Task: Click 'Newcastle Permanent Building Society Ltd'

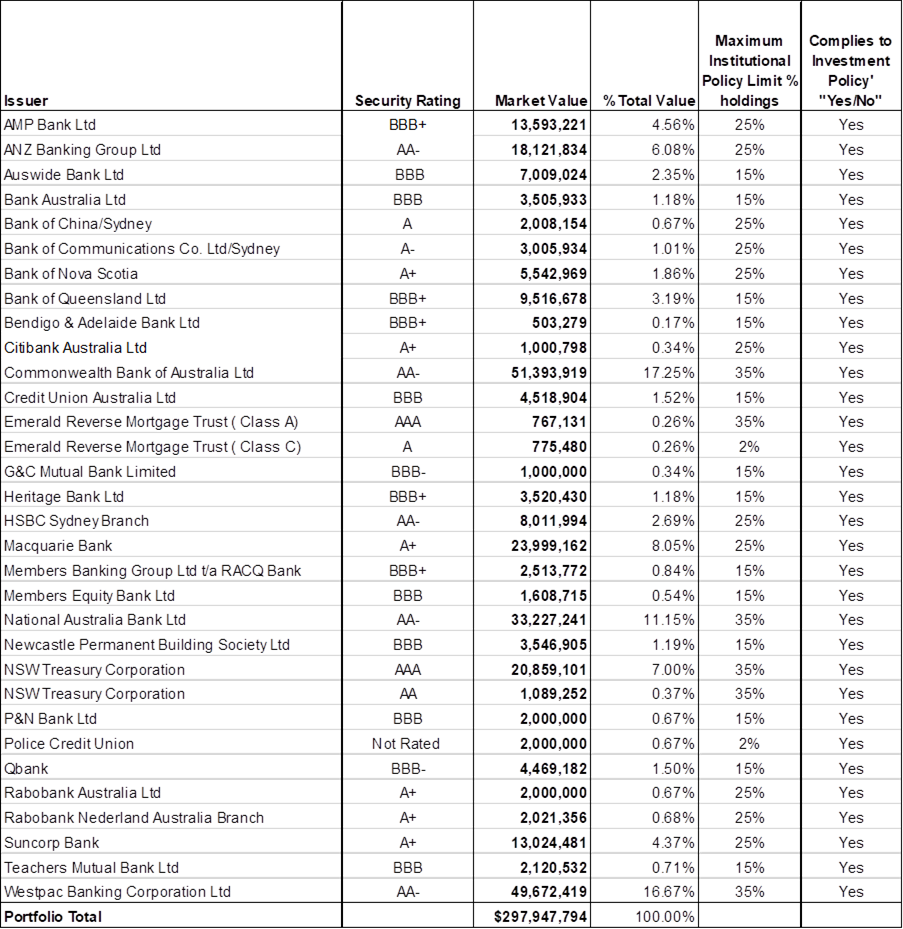Action: click(147, 645)
